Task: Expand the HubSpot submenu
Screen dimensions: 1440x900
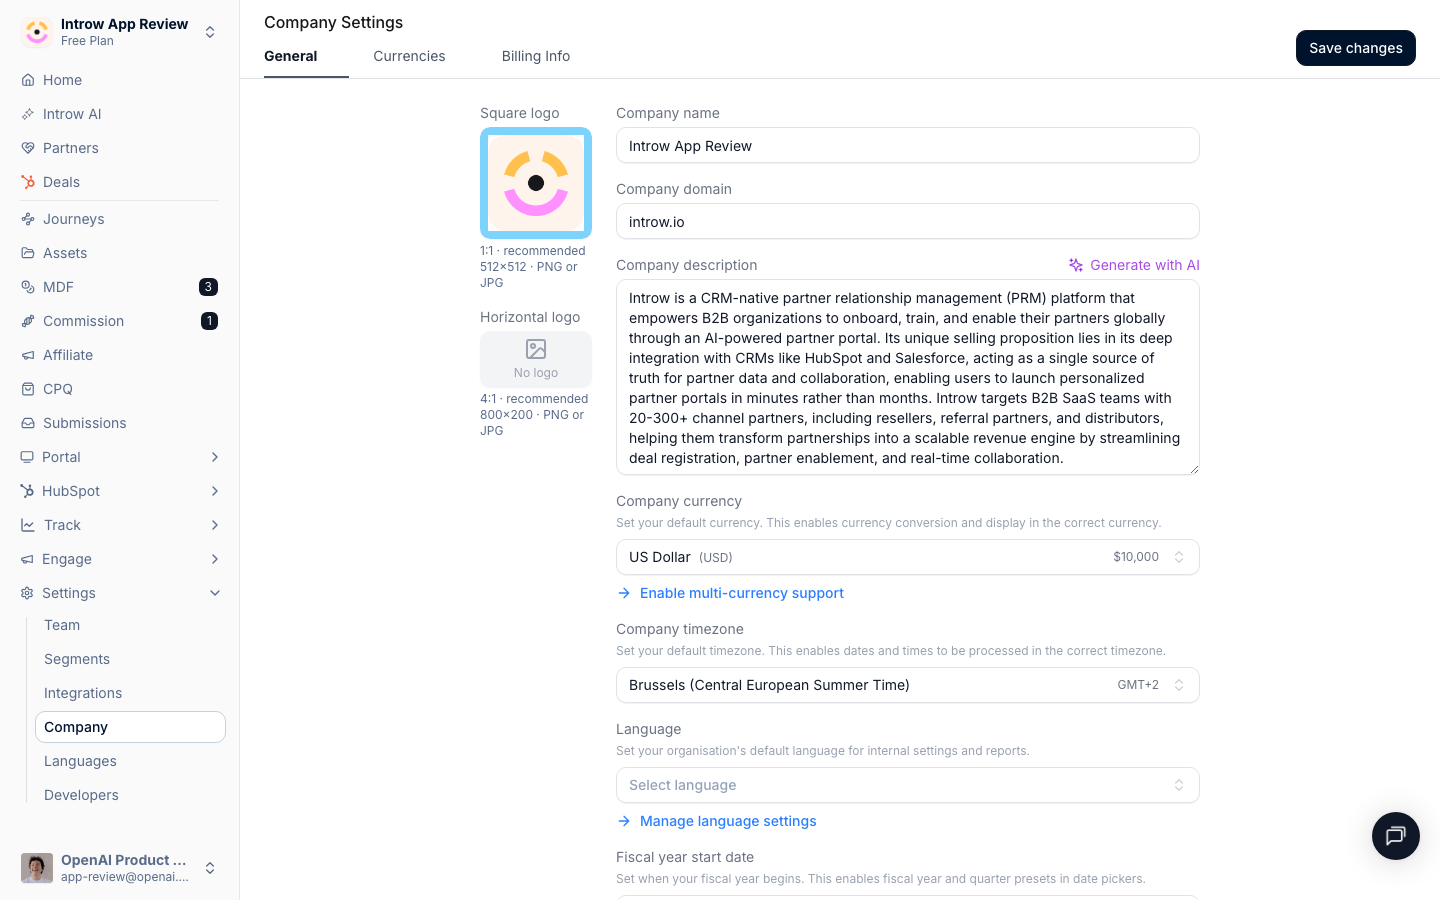Action: (x=215, y=491)
